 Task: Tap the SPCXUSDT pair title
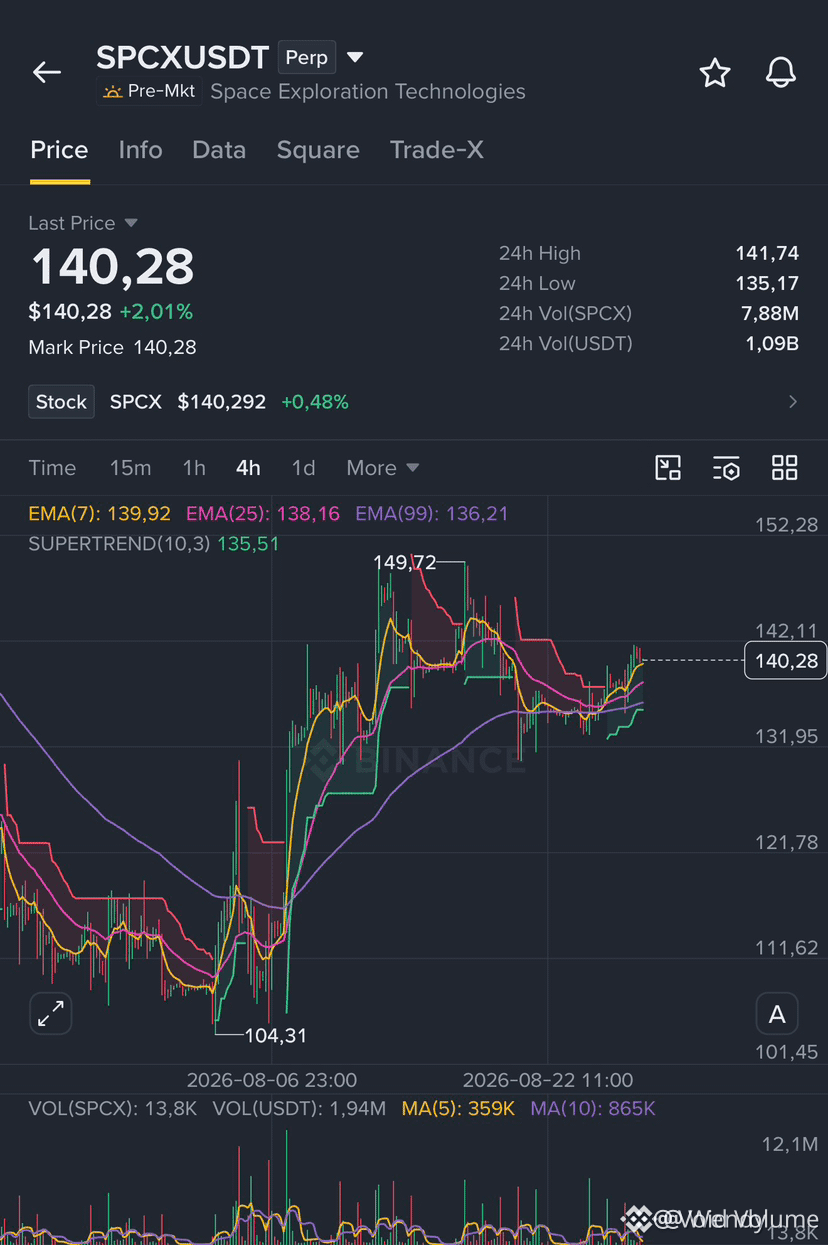(x=183, y=57)
